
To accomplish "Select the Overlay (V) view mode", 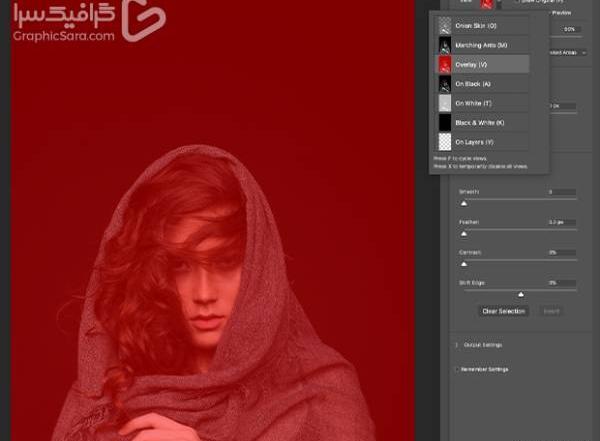I will (483, 64).
